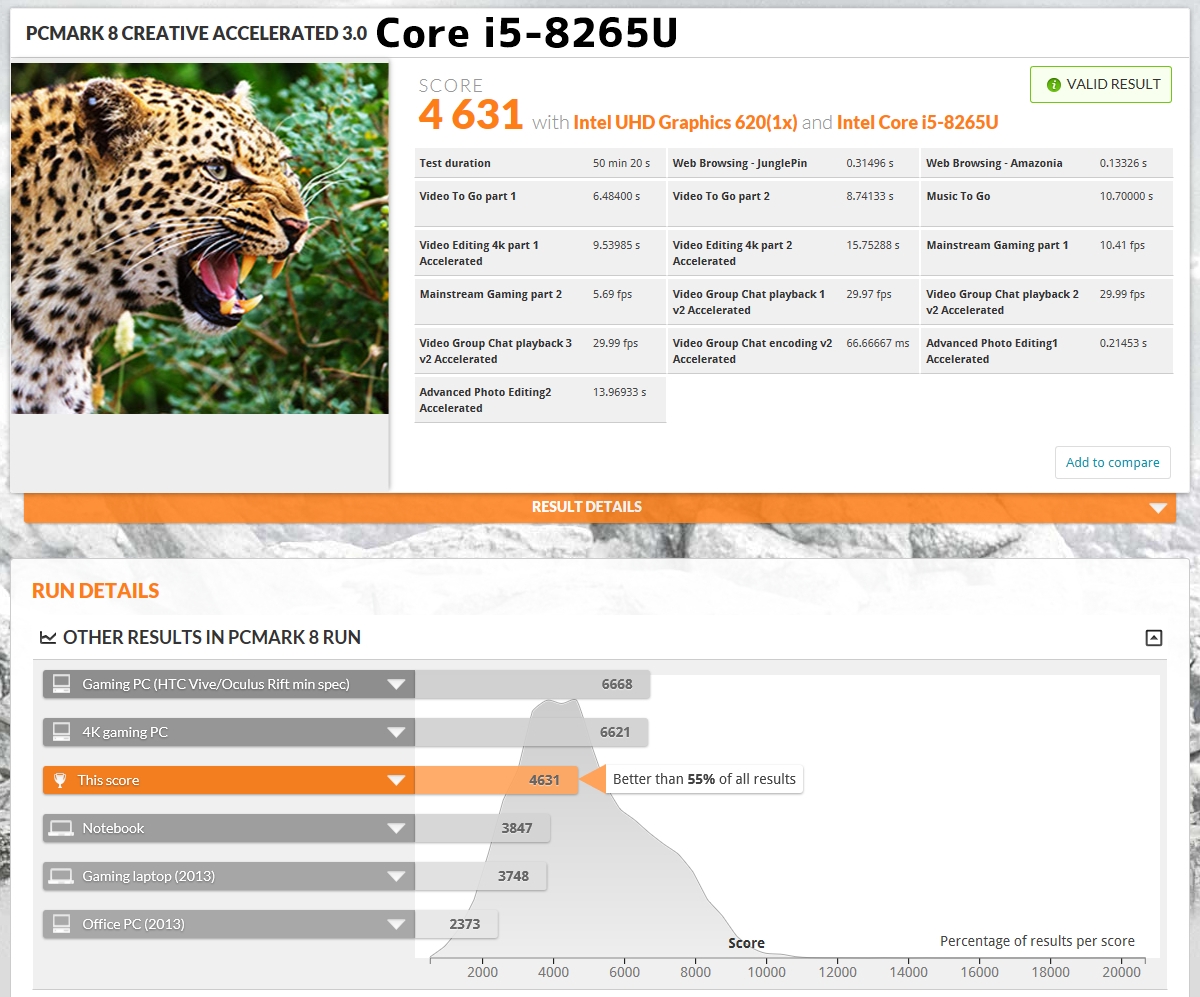Expand the Office PC (2013) row arrow
The height and width of the screenshot is (997, 1200).
pos(397,925)
